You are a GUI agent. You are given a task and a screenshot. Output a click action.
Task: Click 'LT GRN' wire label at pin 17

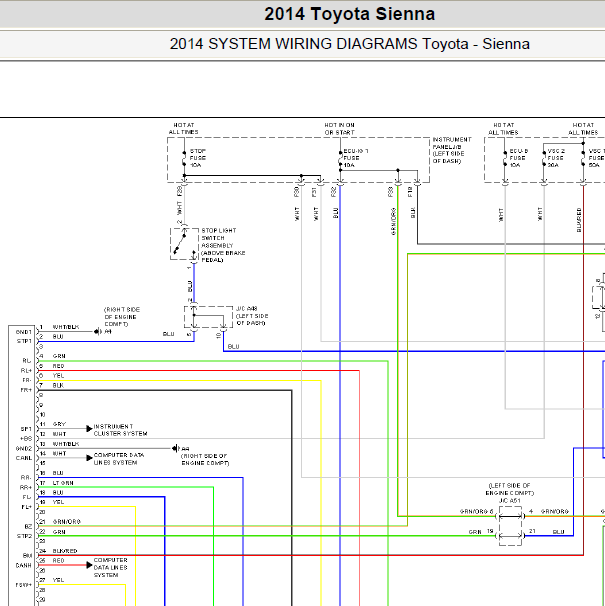tap(63, 483)
